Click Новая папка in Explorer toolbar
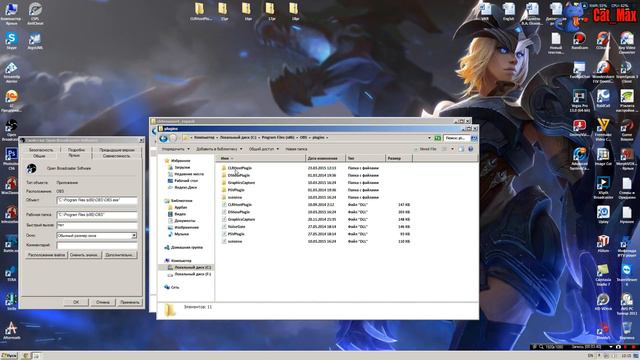The image size is (640, 360). click(x=296, y=149)
